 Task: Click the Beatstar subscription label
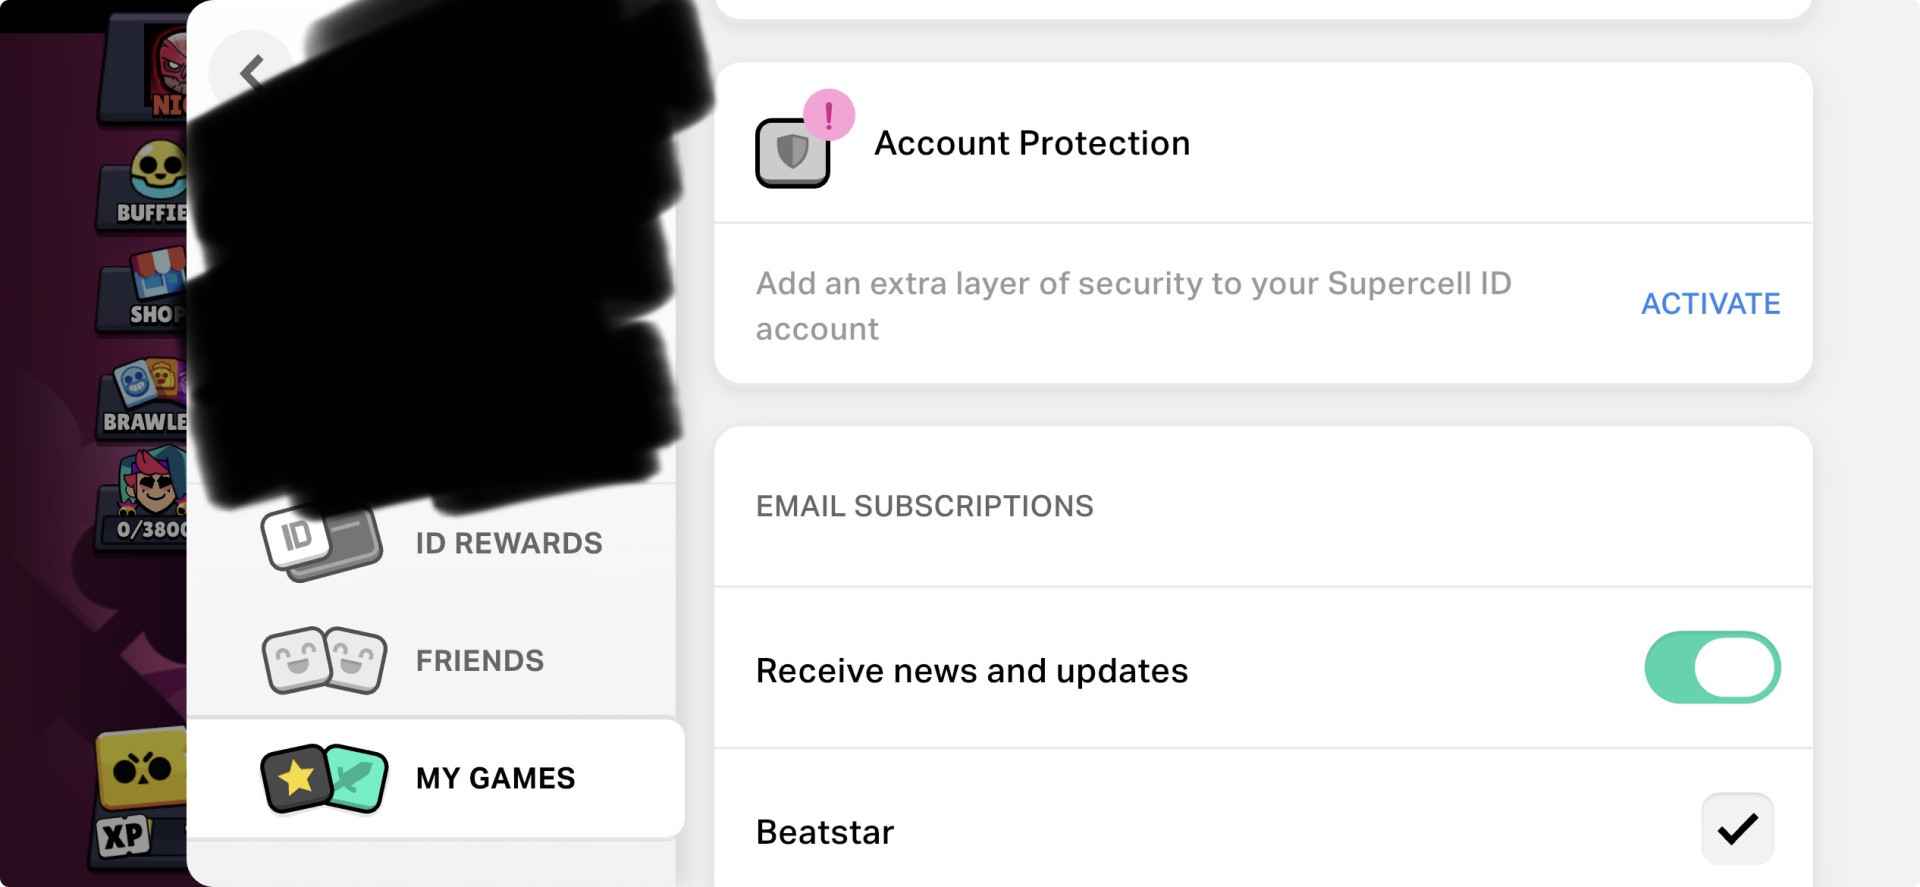825,832
